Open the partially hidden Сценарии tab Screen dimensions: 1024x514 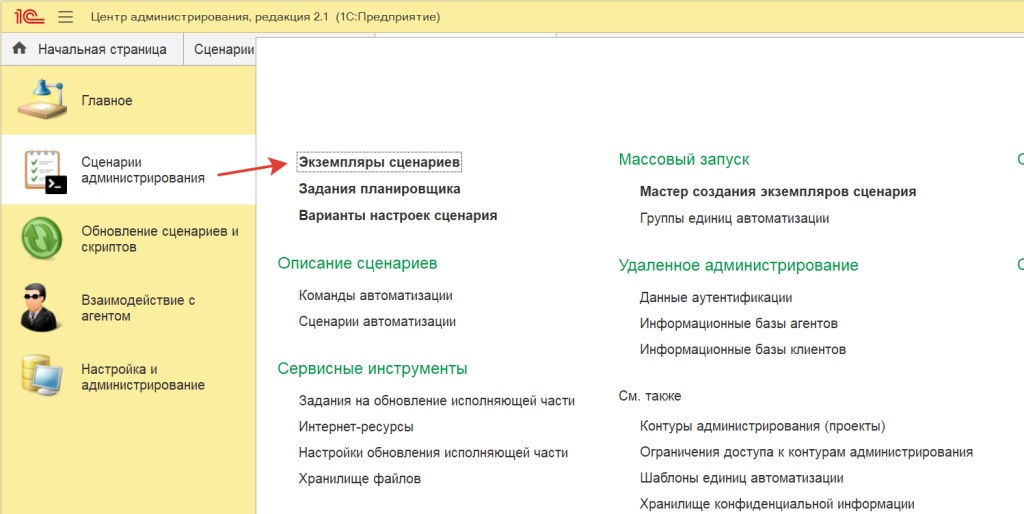(x=222, y=49)
